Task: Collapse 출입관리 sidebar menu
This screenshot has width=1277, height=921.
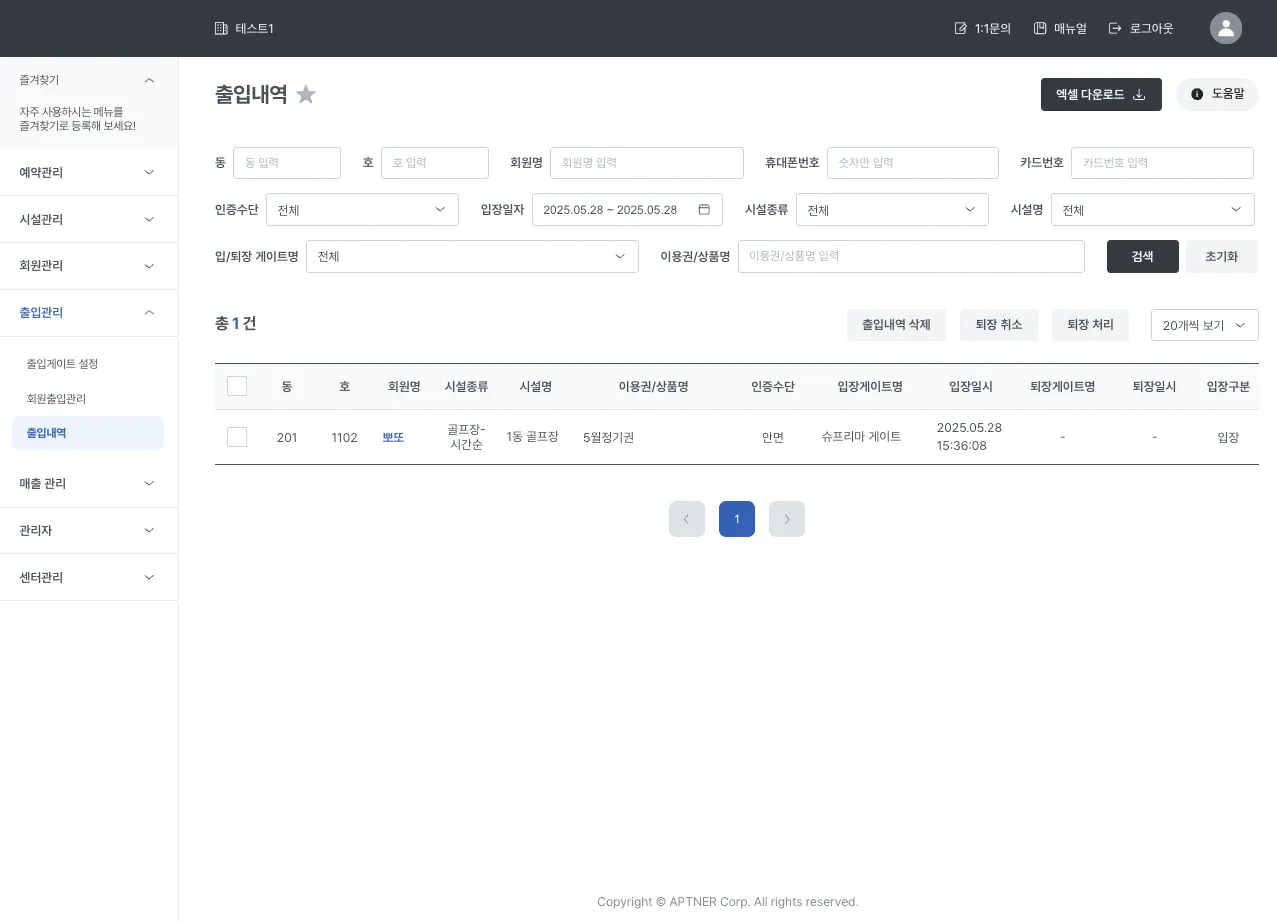Action: click(x=149, y=313)
